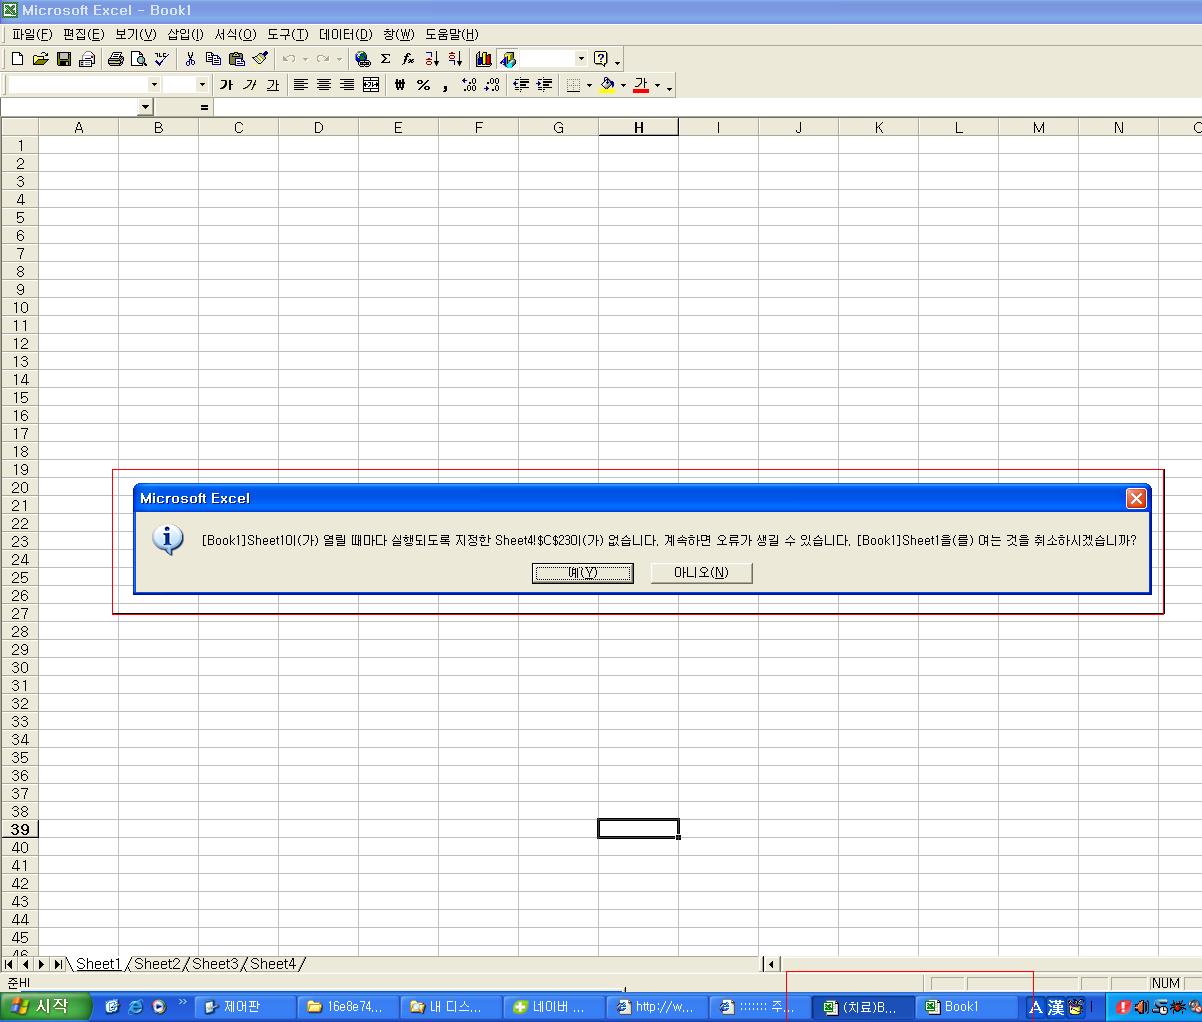The height and width of the screenshot is (1022, 1202).
Task: Expand the font size dropdown
Action: point(202,85)
